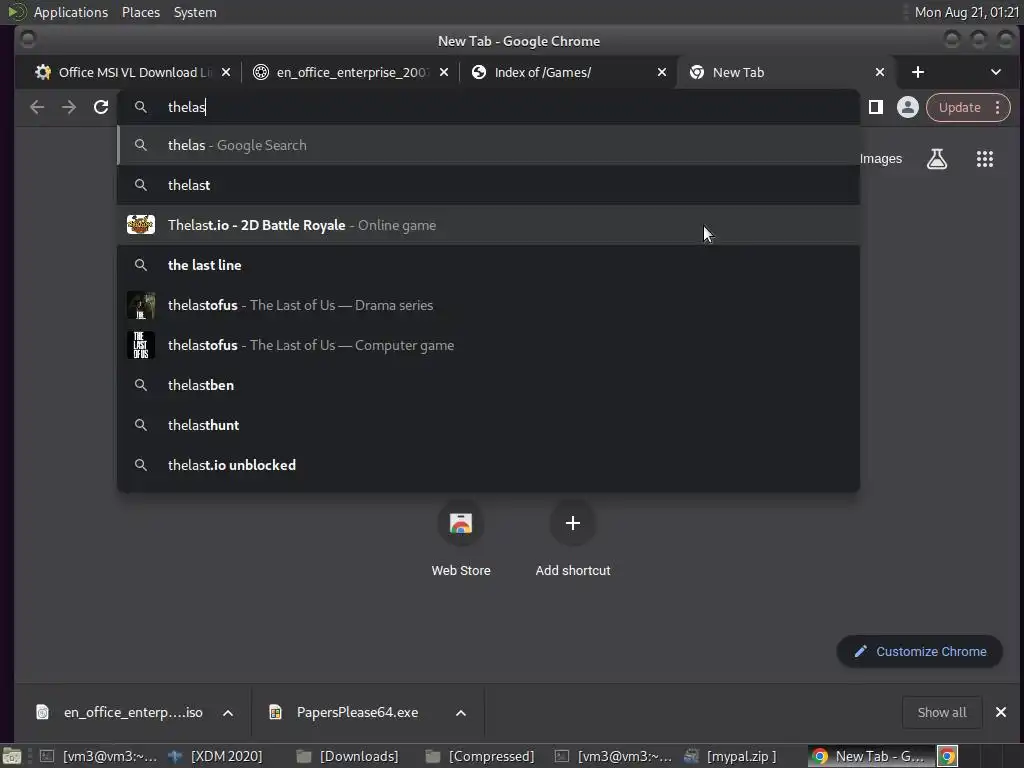Open the Applications menu
The width and height of the screenshot is (1024, 768).
click(x=71, y=12)
